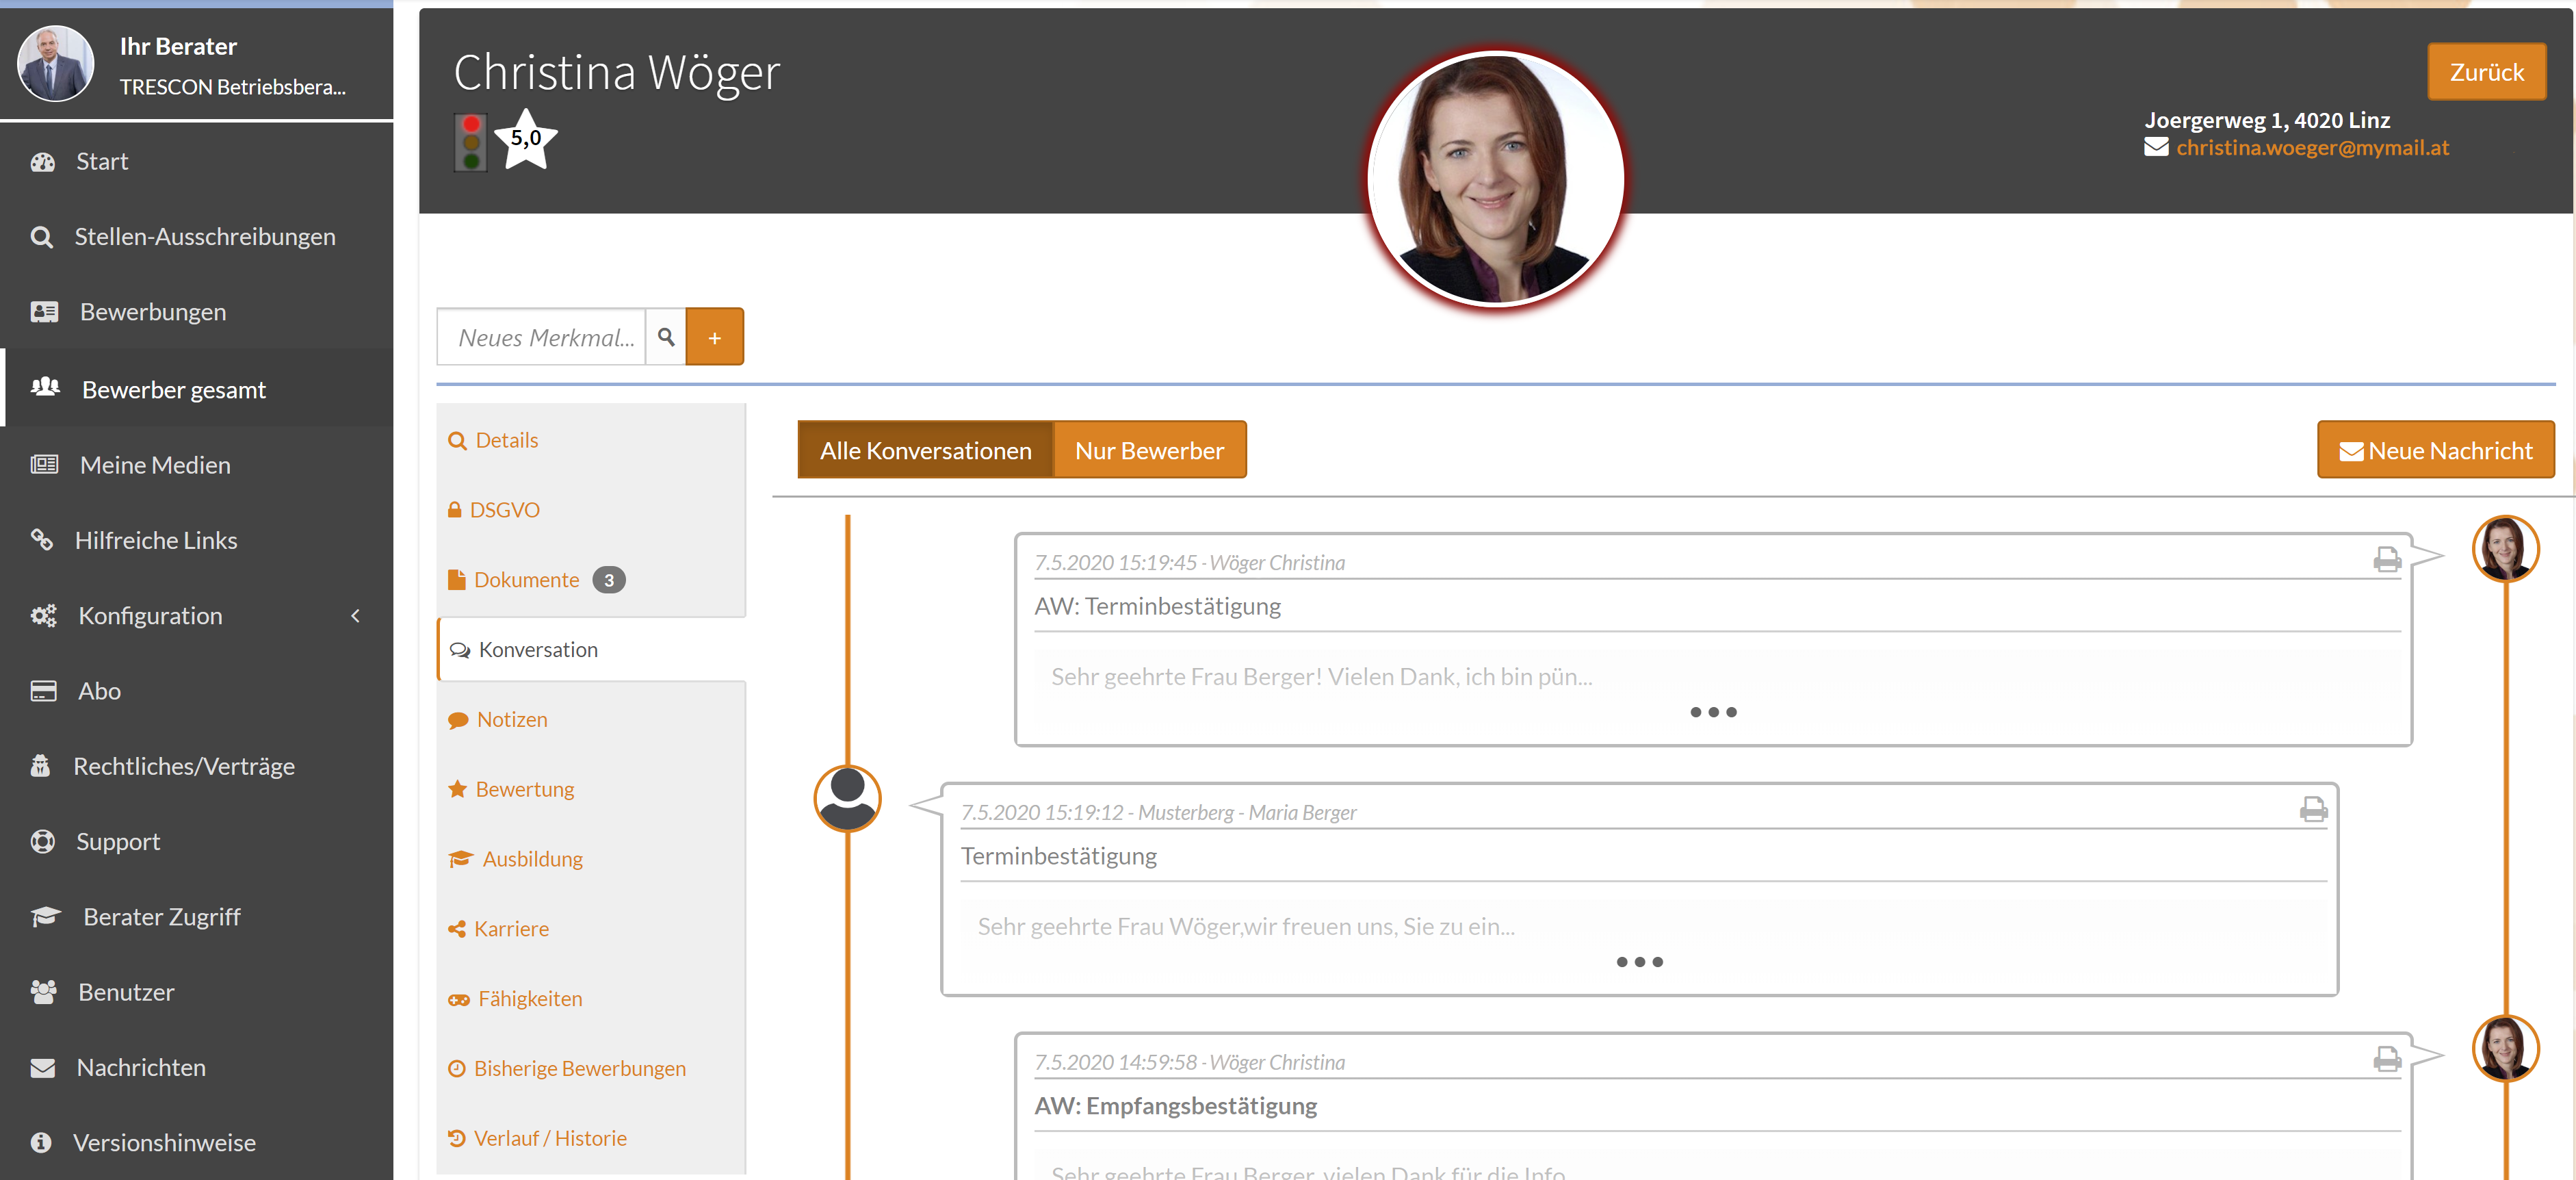The height and width of the screenshot is (1180, 2576).
Task: Click Christina Wöger's large profile photo
Action: (x=1495, y=178)
